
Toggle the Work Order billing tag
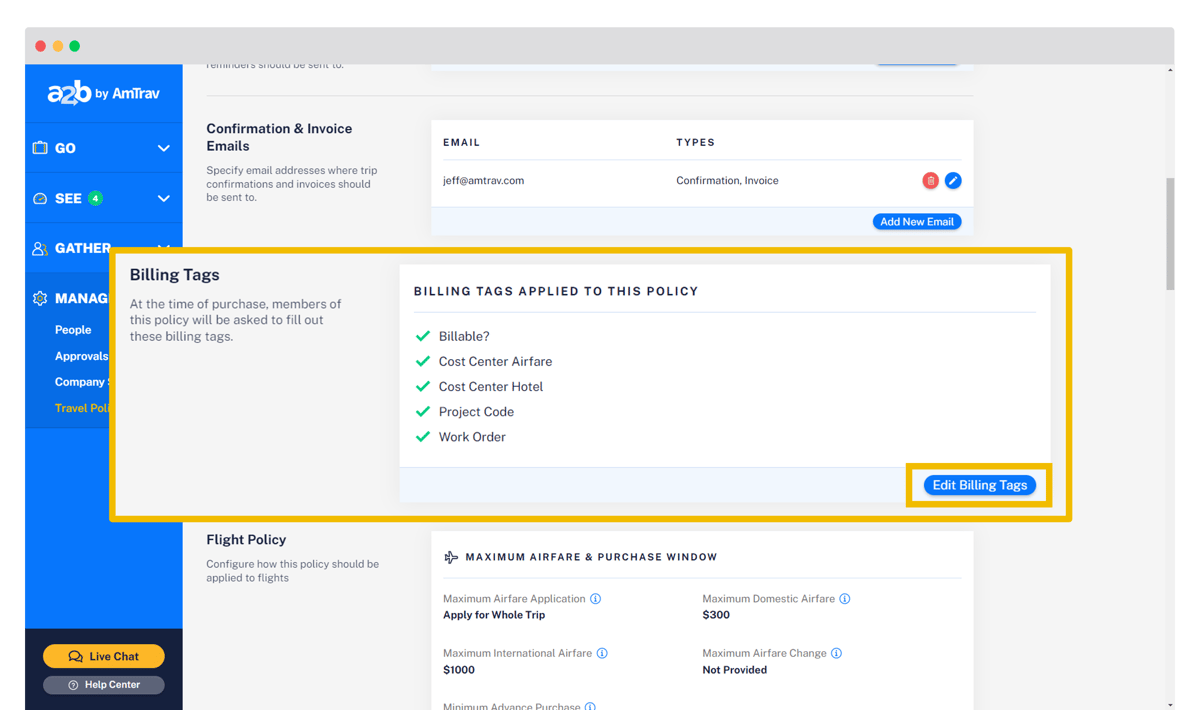422,436
